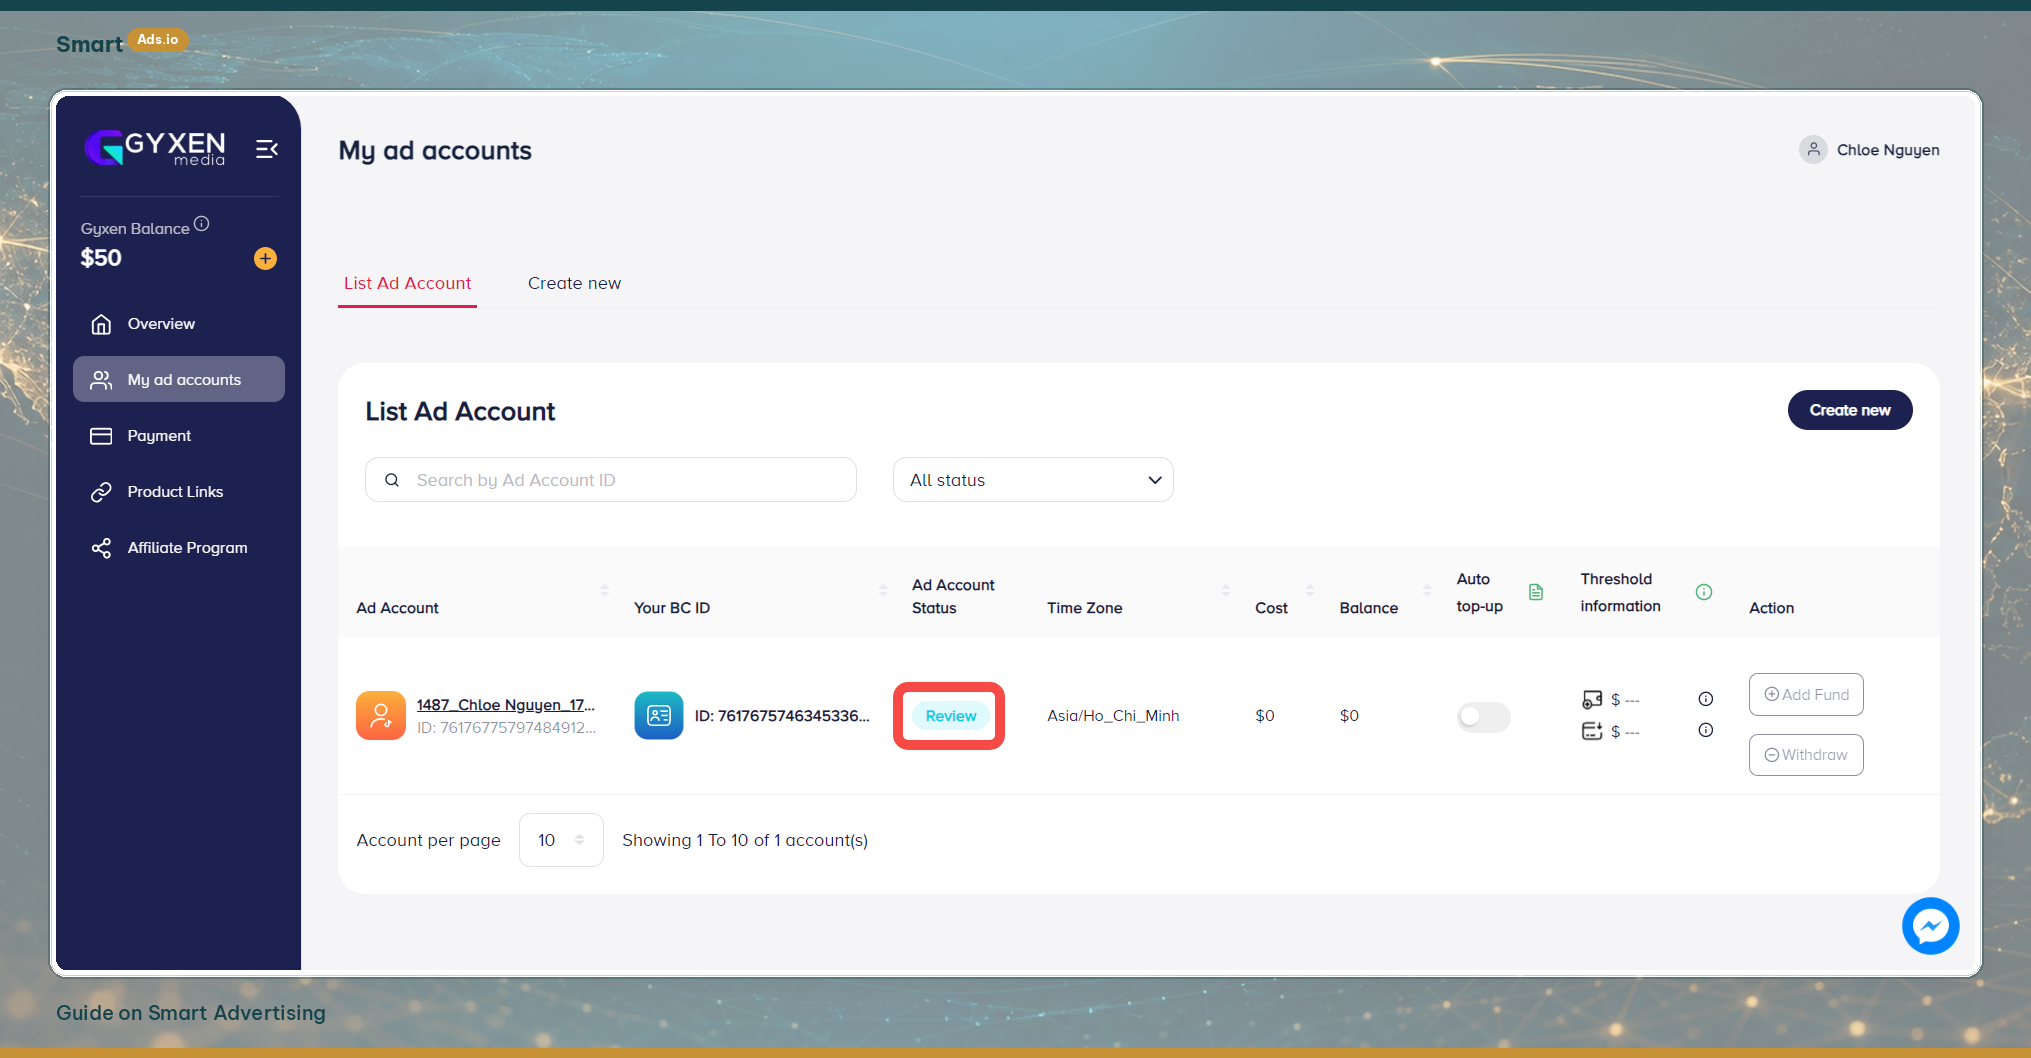The height and width of the screenshot is (1058, 2031).
Task: Click the orange plus to add balance
Action: tap(265, 259)
